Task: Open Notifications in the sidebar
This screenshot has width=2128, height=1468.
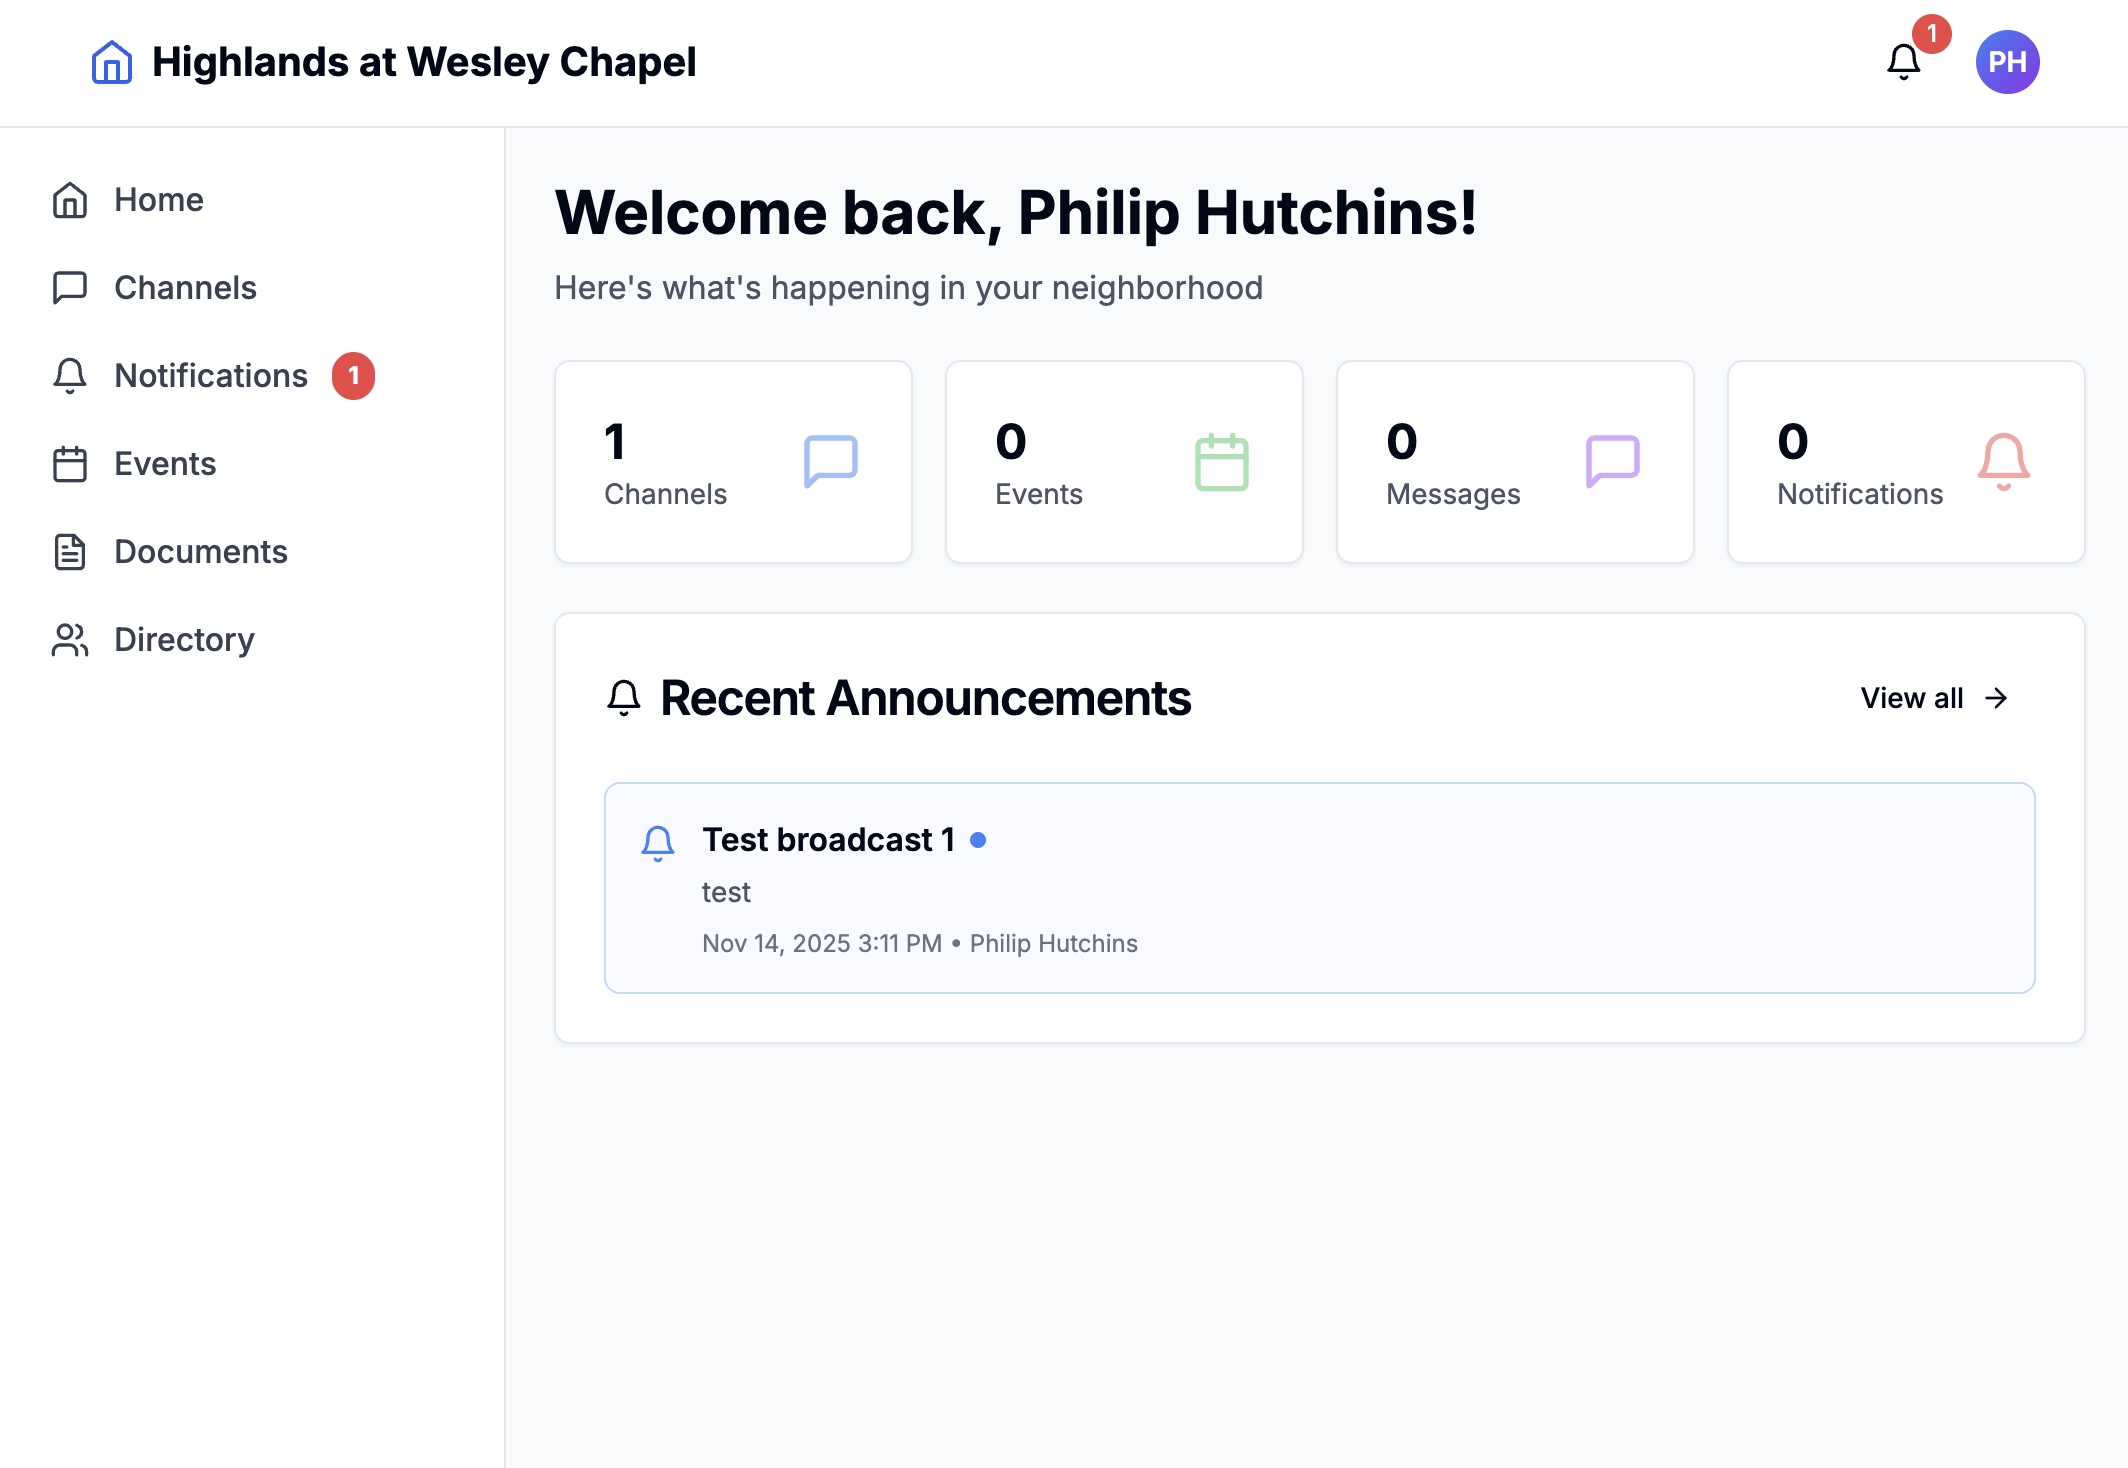Action: pos(211,376)
